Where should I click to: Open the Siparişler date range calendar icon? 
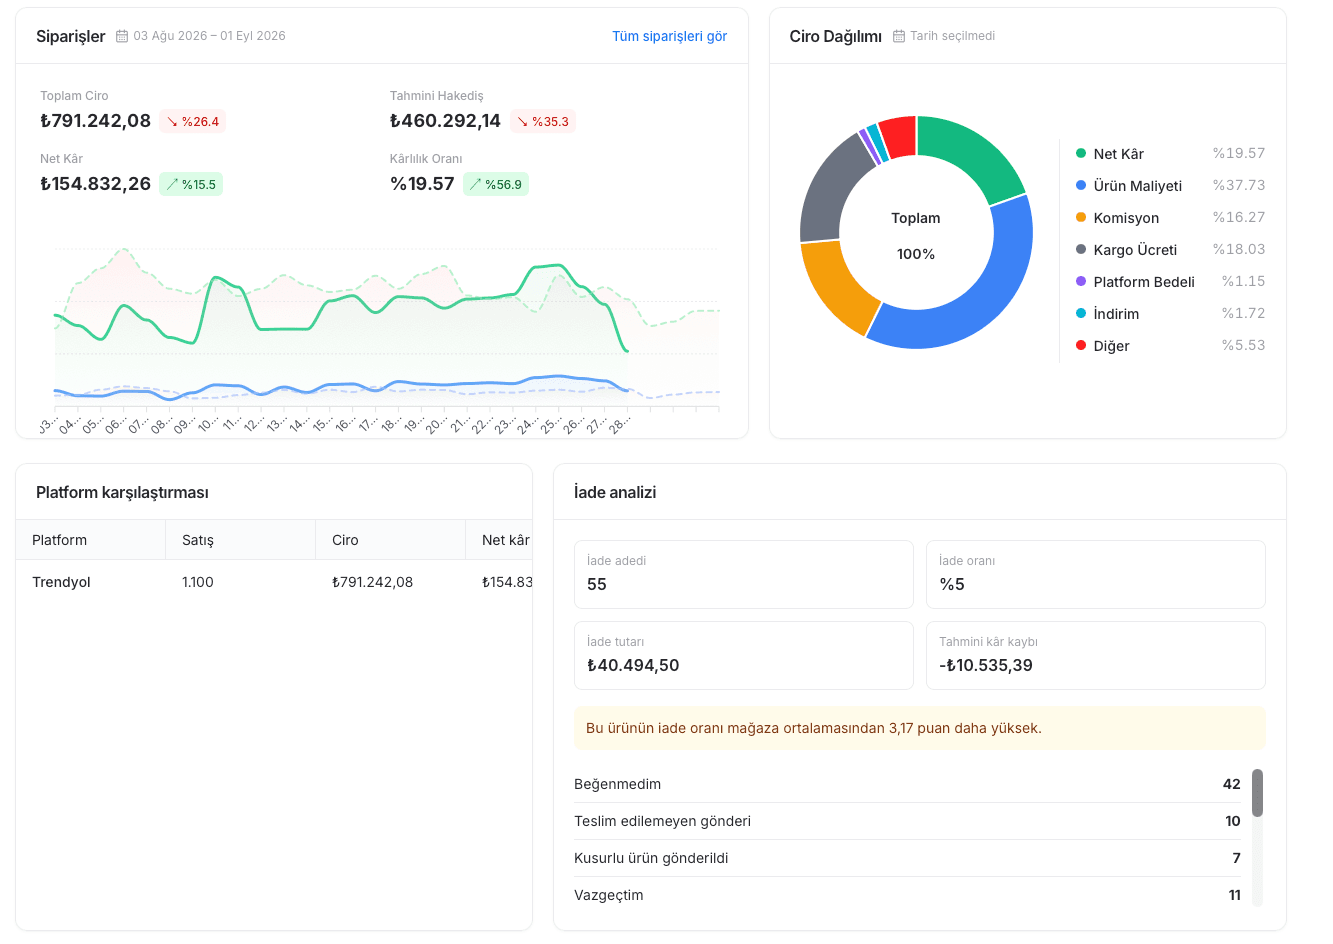122,36
